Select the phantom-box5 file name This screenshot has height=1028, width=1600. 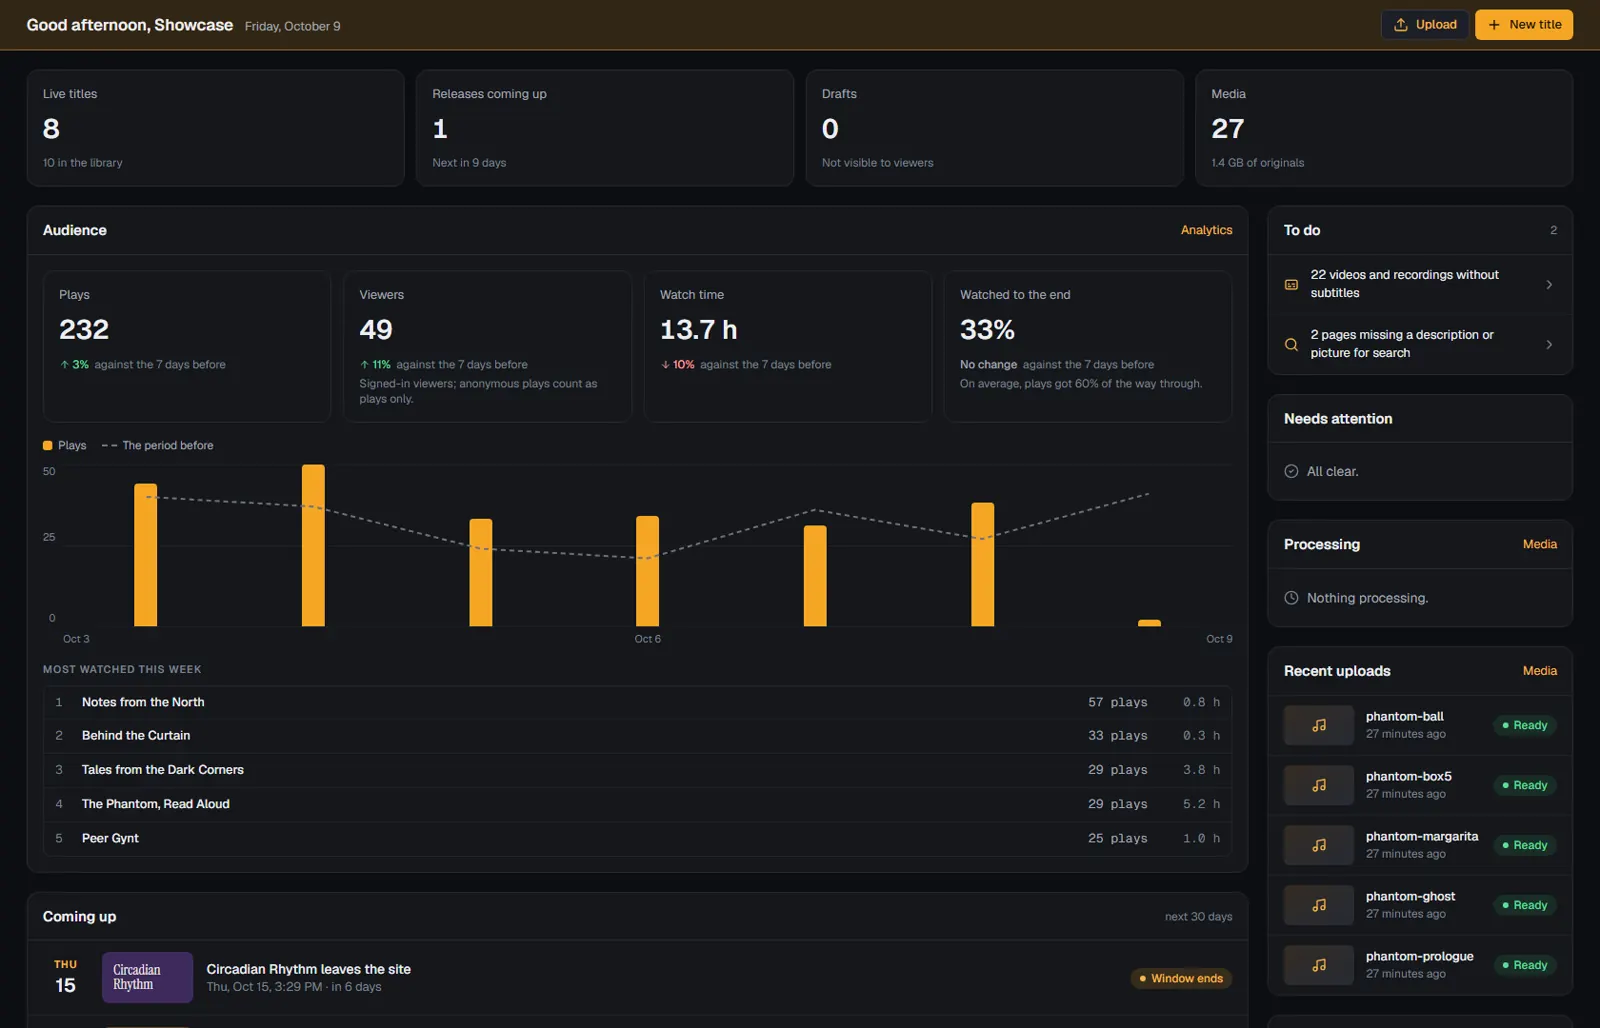pos(1408,777)
